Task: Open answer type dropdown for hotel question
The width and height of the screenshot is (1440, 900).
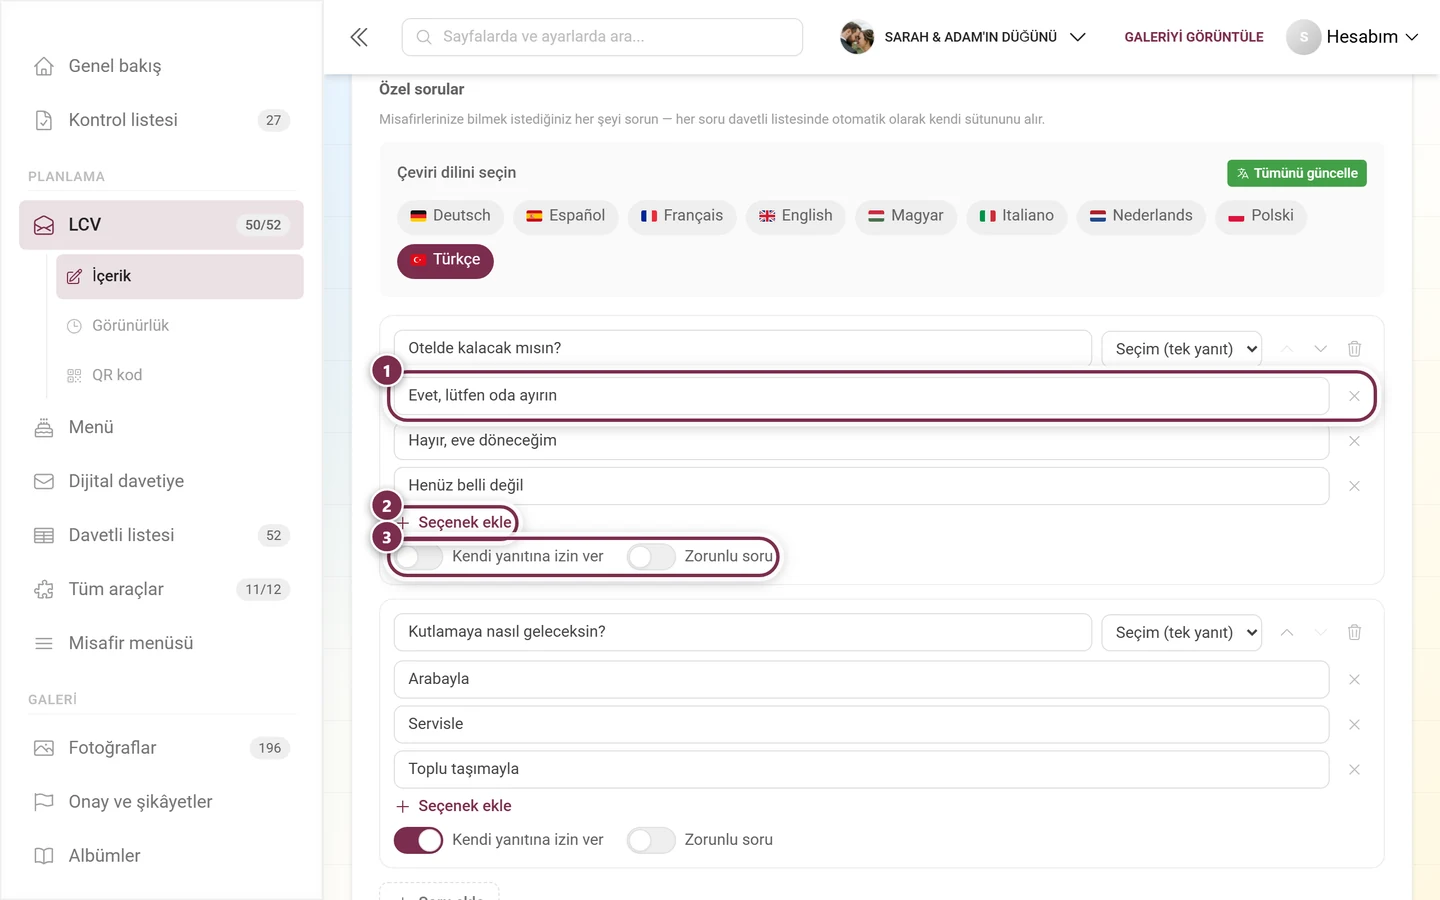Action: pyautogui.click(x=1181, y=349)
